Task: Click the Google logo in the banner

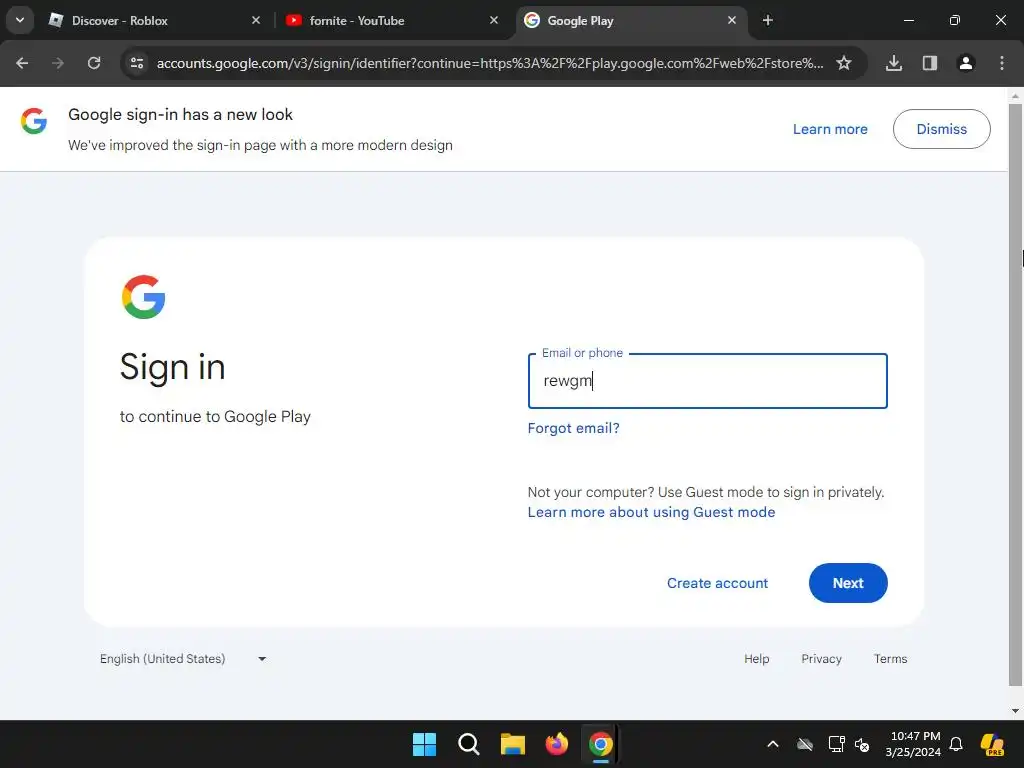Action: 34,121
